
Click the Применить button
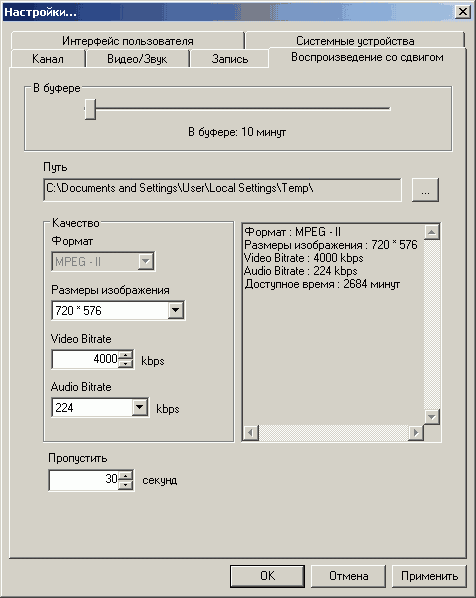click(x=429, y=576)
